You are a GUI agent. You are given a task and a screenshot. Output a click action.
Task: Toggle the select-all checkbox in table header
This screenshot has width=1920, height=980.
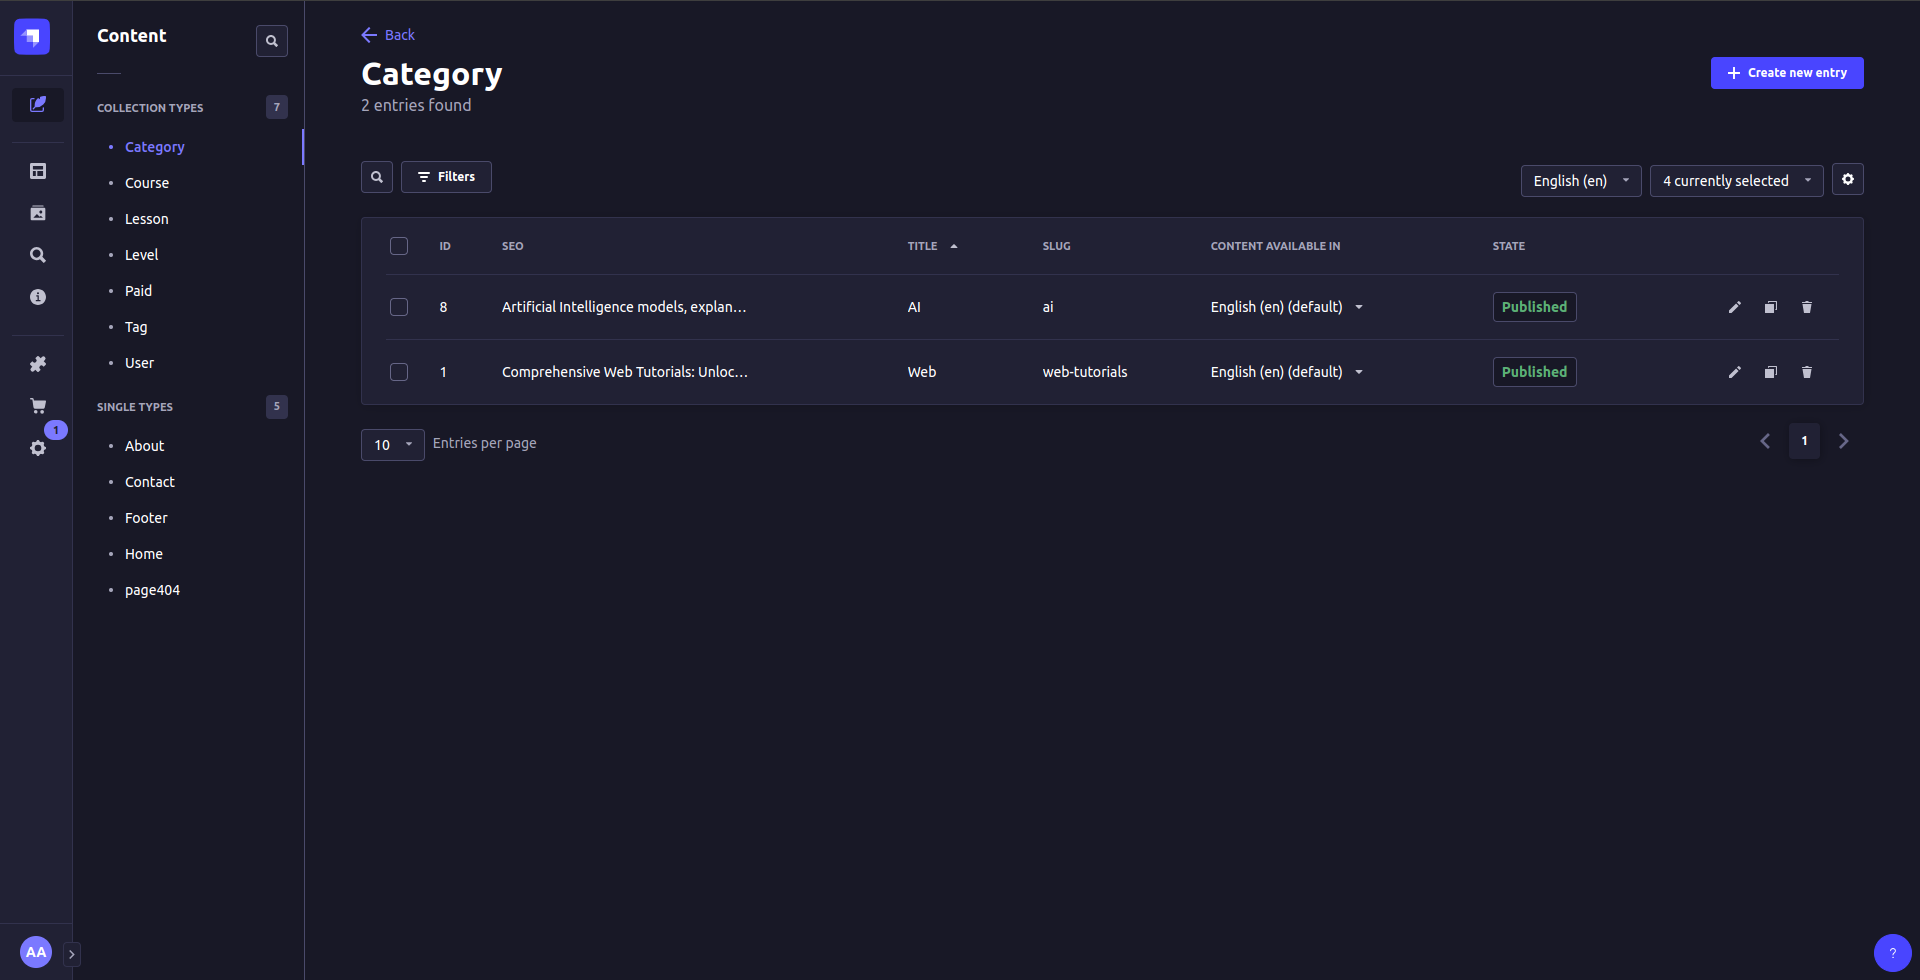pos(398,245)
